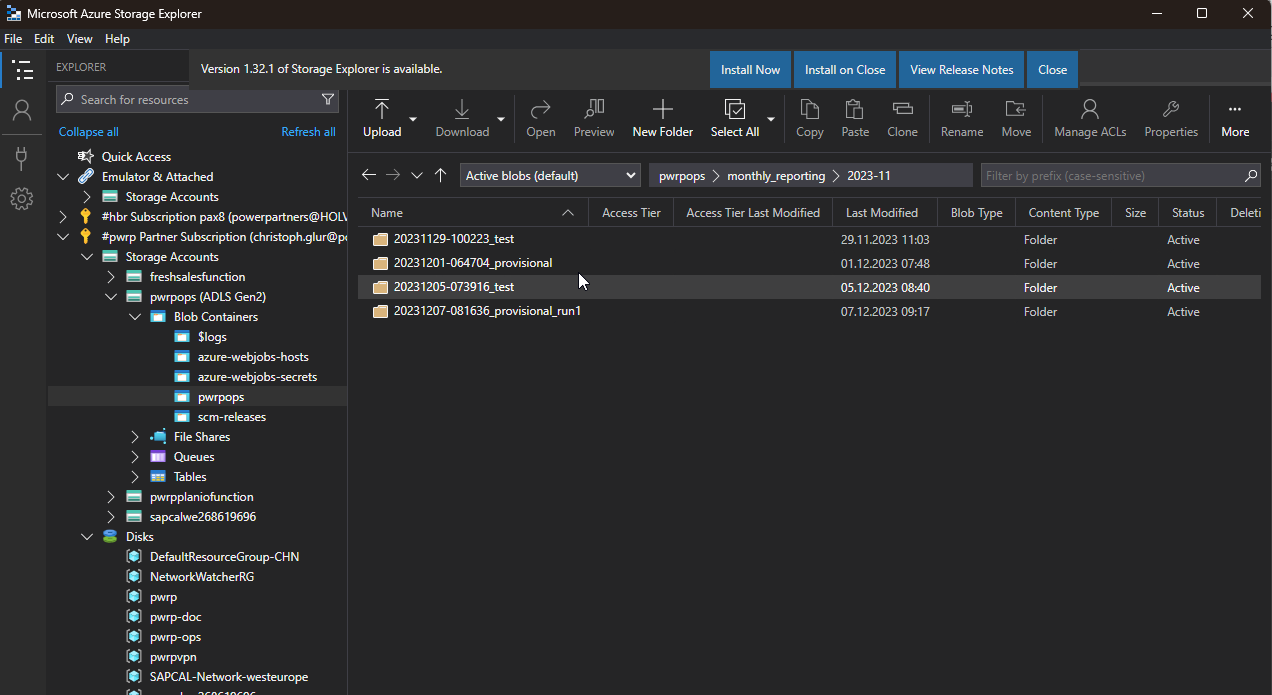This screenshot has width=1272, height=695.
Task: Click the Move toolbar icon
Action: 1016,119
